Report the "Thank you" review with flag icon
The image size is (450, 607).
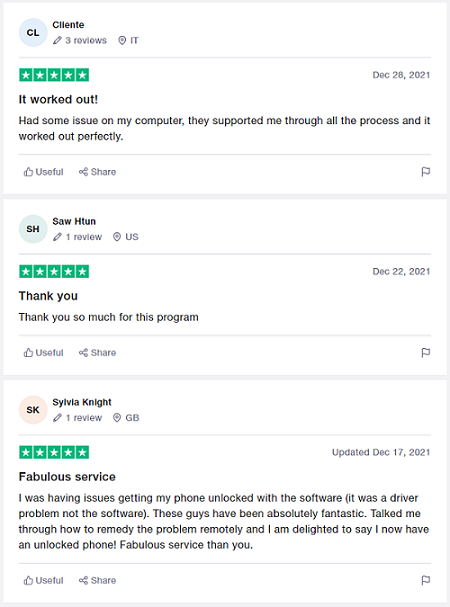(x=426, y=352)
